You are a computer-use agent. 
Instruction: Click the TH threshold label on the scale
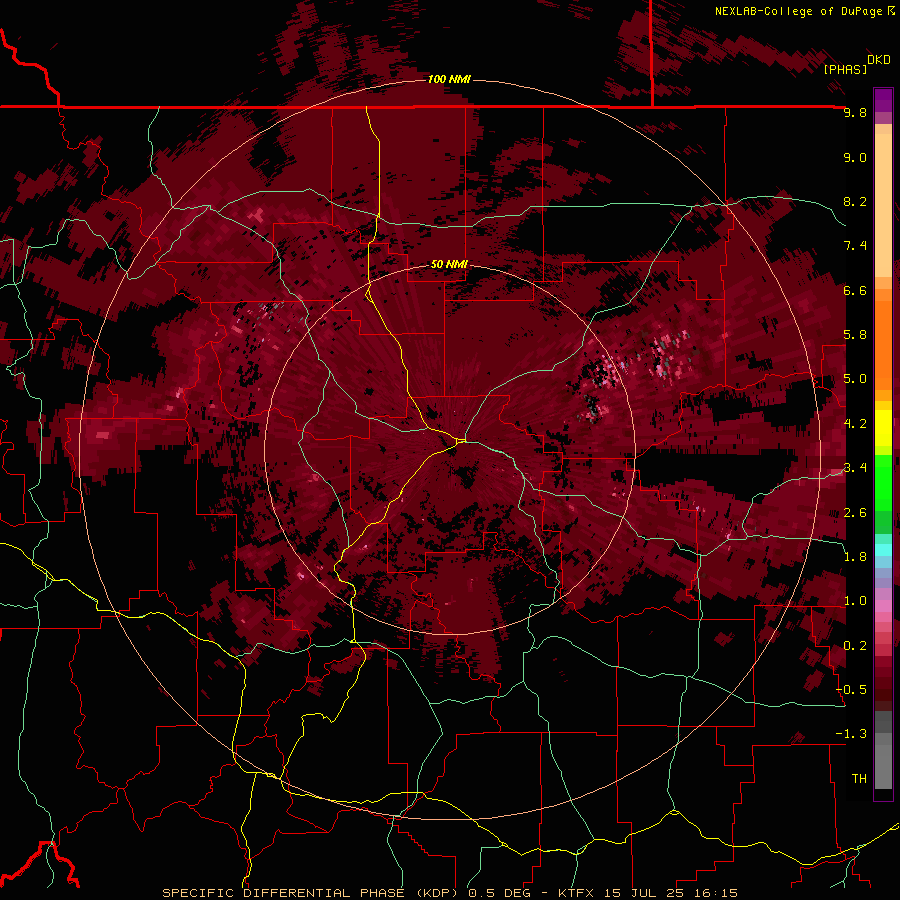click(859, 779)
